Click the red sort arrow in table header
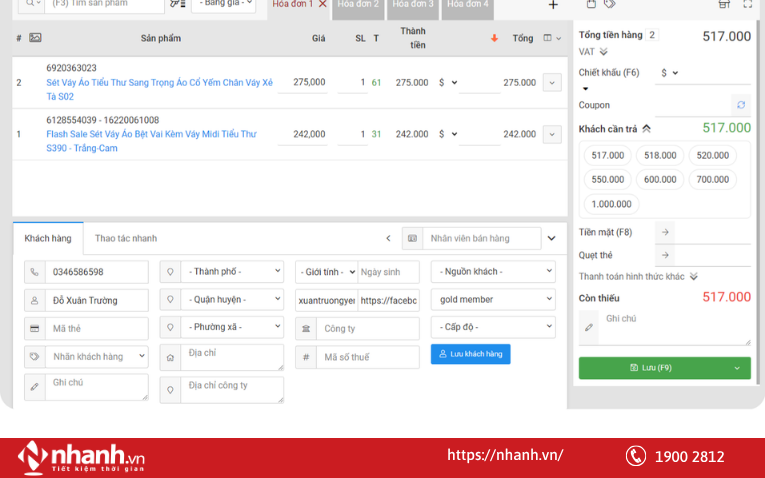The height and width of the screenshot is (478, 765). tap(493, 38)
